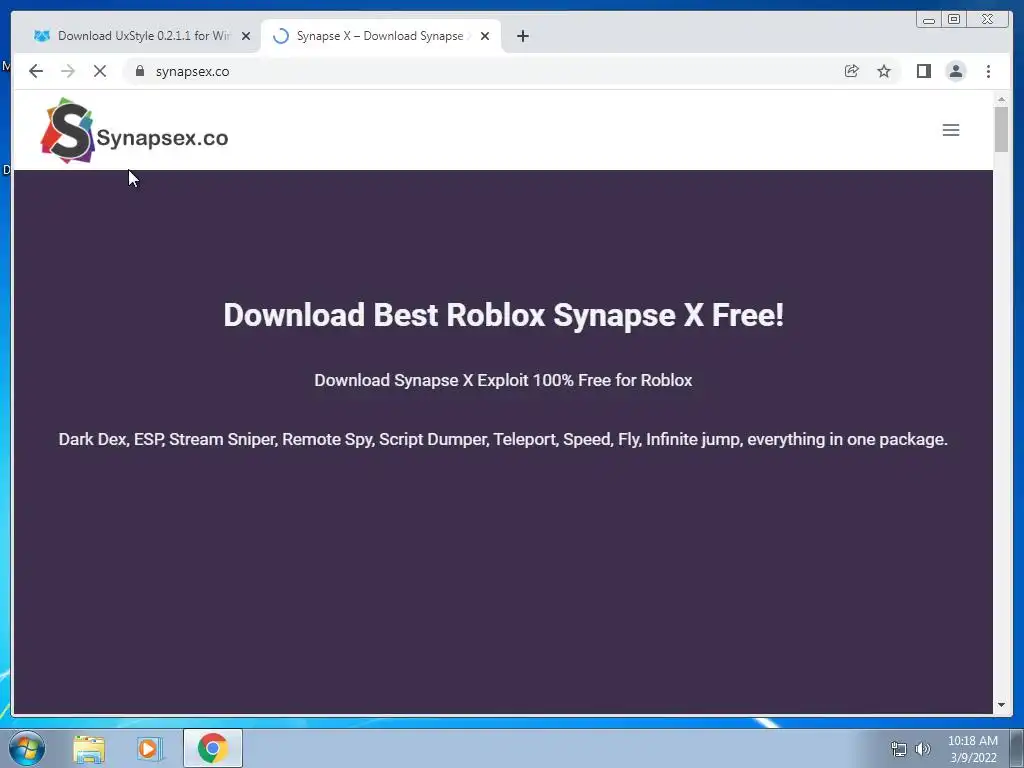The image size is (1024, 768).
Task: Open the Chrome profile menu
Action: [x=955, y=71]
